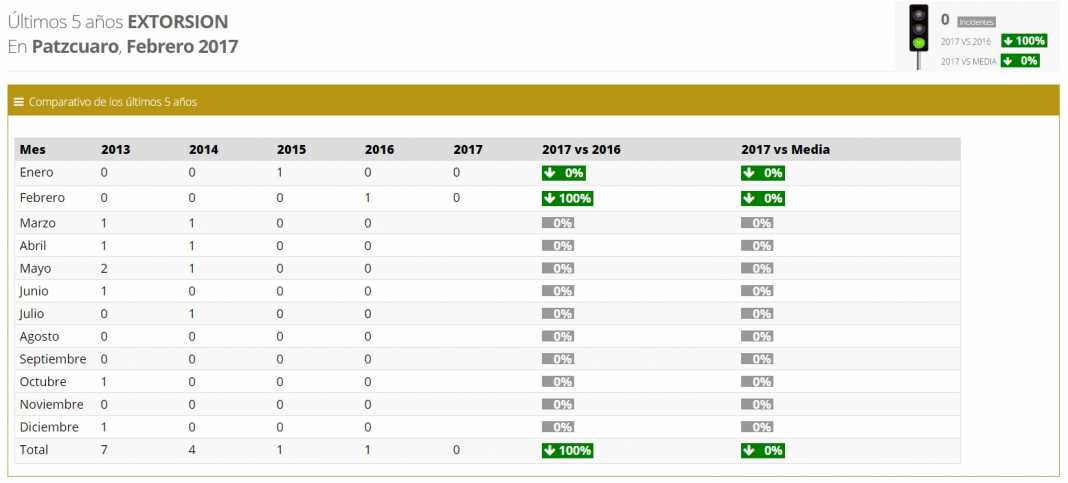This screenshot has width=1068, height=483.
Task: Click the value 1 in Octubre 2013 cell
Action: pos(104,382)
